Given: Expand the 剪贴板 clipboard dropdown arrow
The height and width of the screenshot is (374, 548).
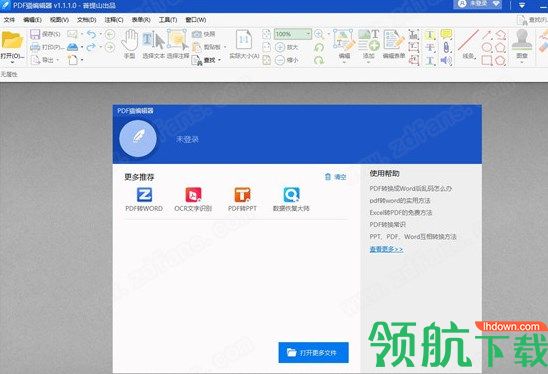Looking at the screenshot, I should 225,47.
